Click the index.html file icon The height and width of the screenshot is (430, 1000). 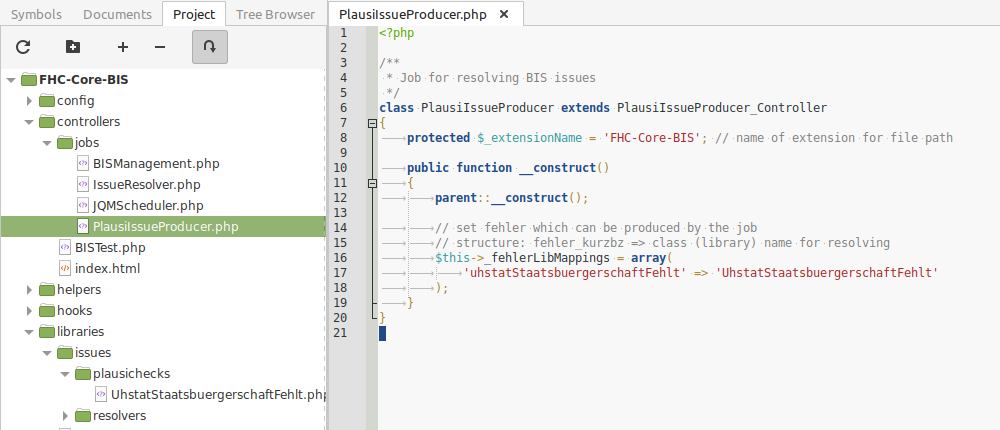point(65,268)
